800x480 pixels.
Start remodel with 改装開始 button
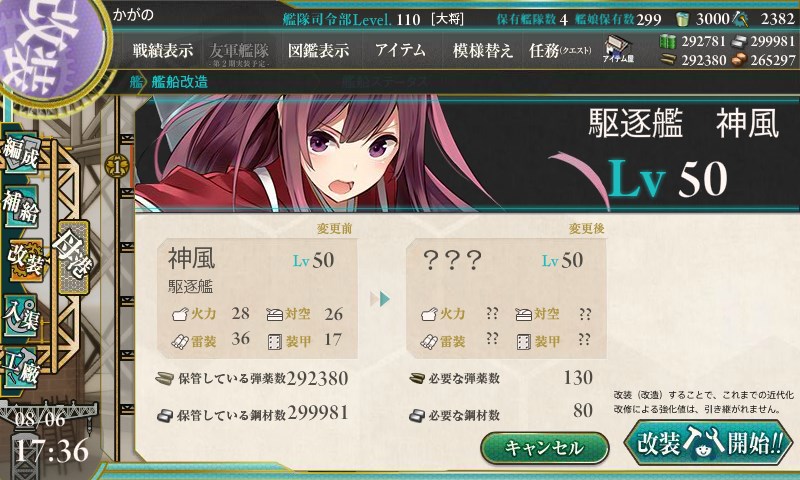[709, 443]
